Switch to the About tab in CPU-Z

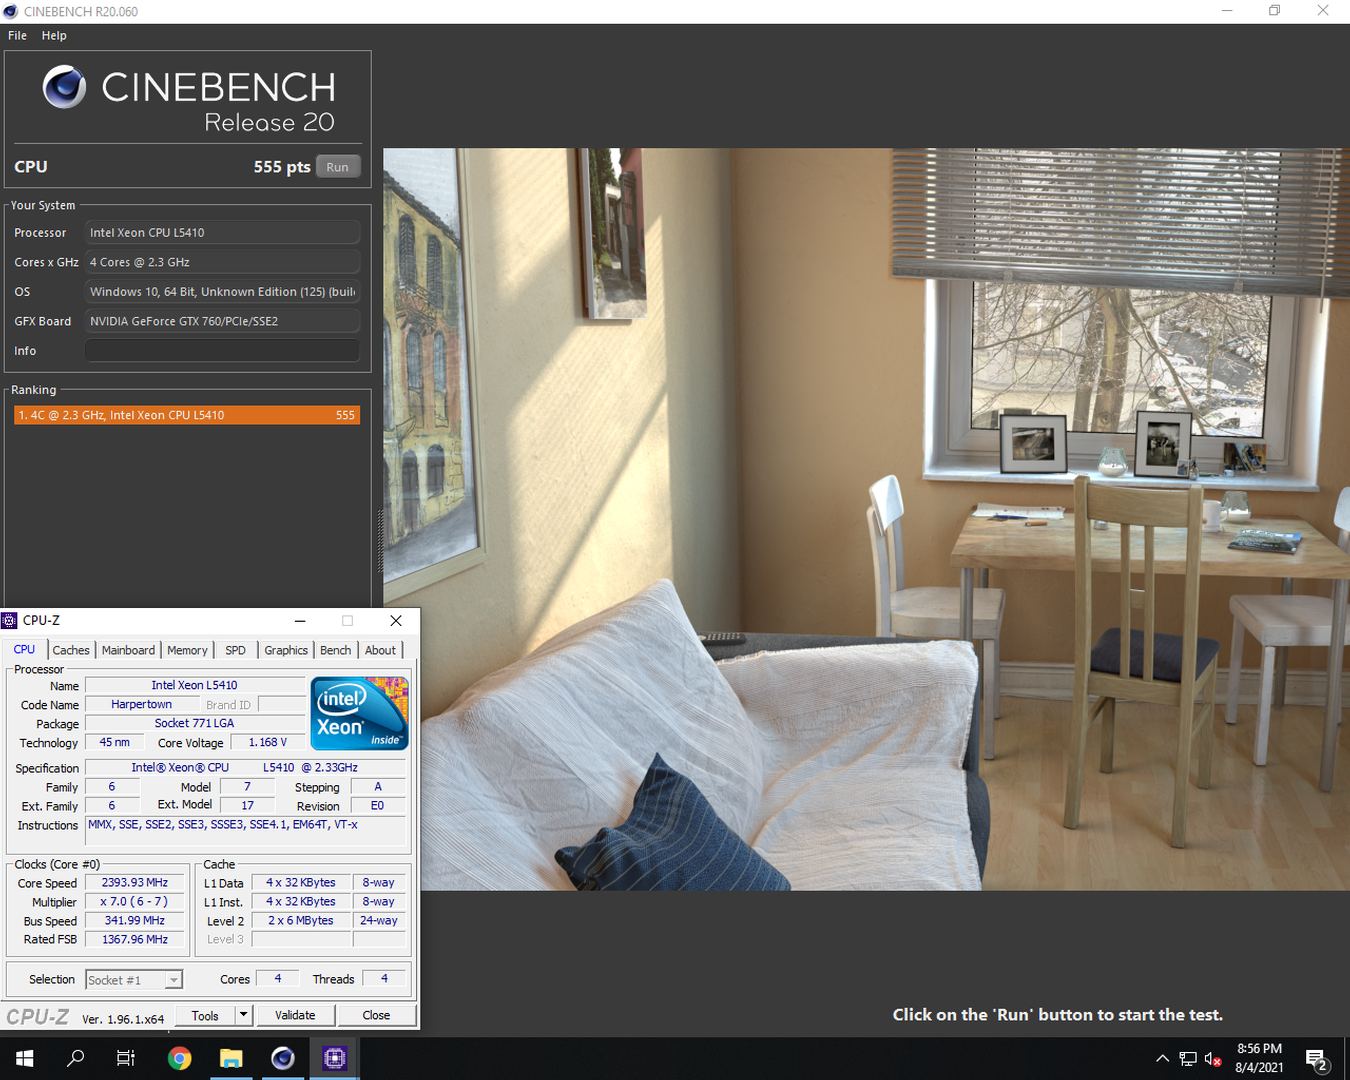click(x=380, y=650)
